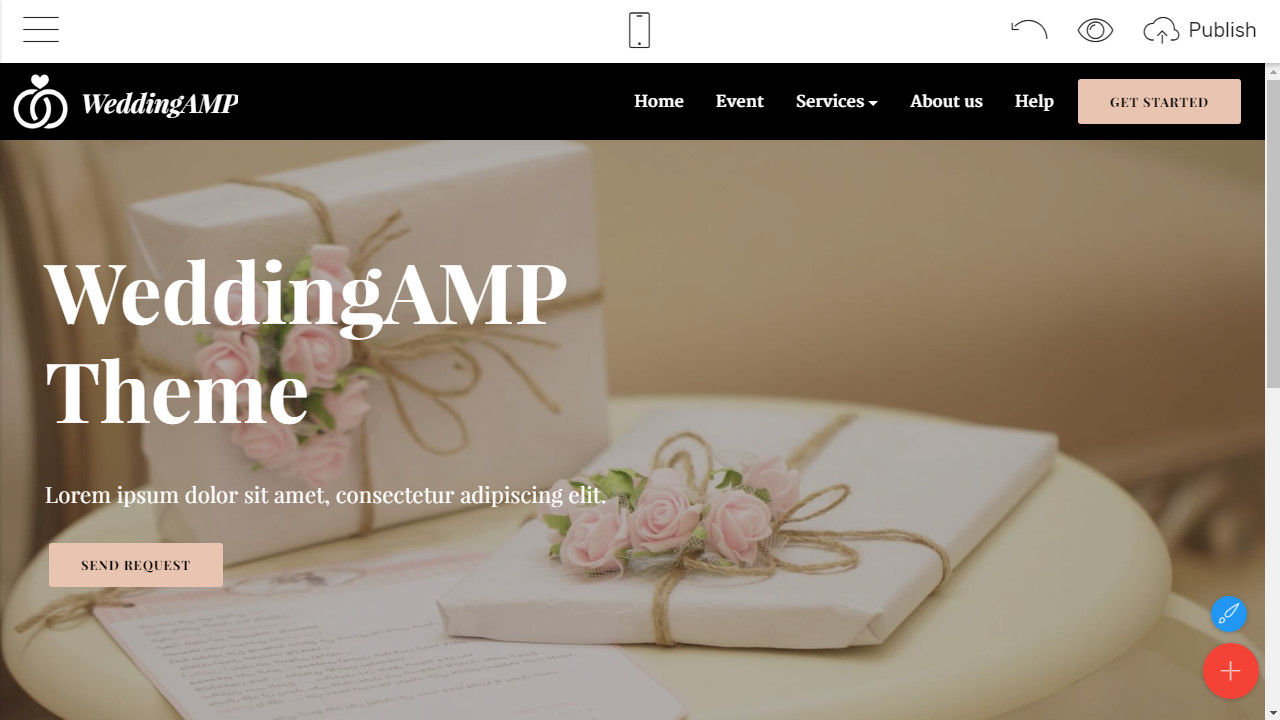Screen dimensions: 1280x720
Task: Open the blue paintbrush style editor
Action: tap(1229, 613)
